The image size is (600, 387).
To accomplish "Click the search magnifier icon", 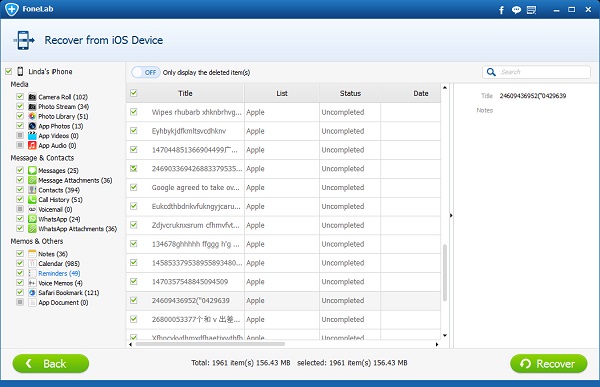I will pyautogui.click(x=491, y=72).
